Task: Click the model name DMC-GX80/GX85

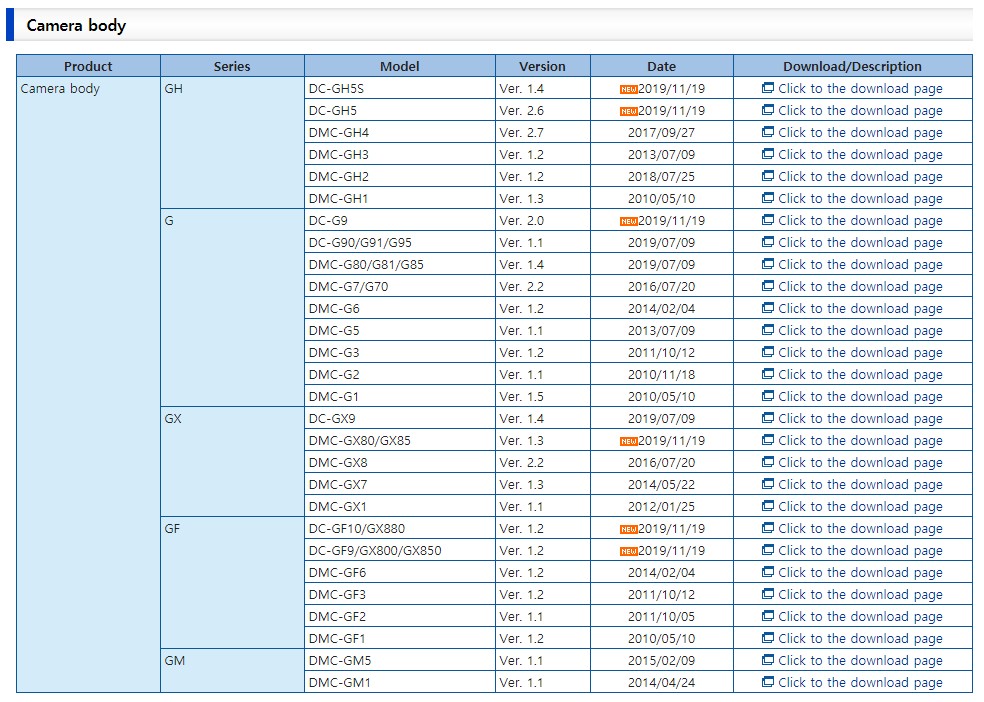Action: click(x=360, y=440)
